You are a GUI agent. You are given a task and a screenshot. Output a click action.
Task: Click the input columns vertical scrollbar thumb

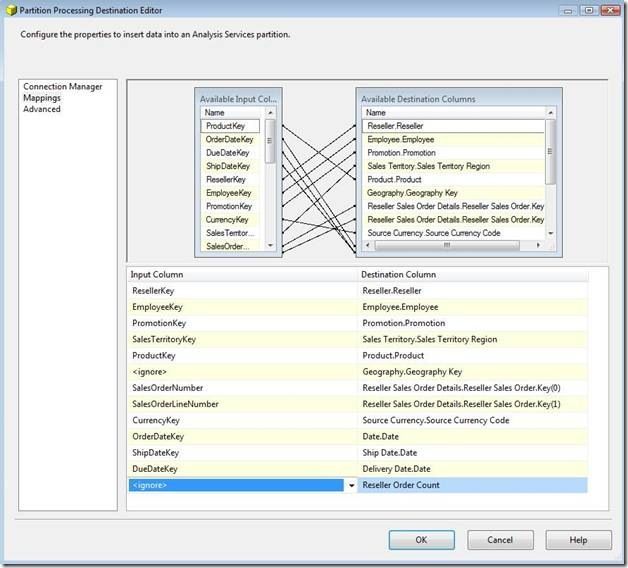click(270, 141)
